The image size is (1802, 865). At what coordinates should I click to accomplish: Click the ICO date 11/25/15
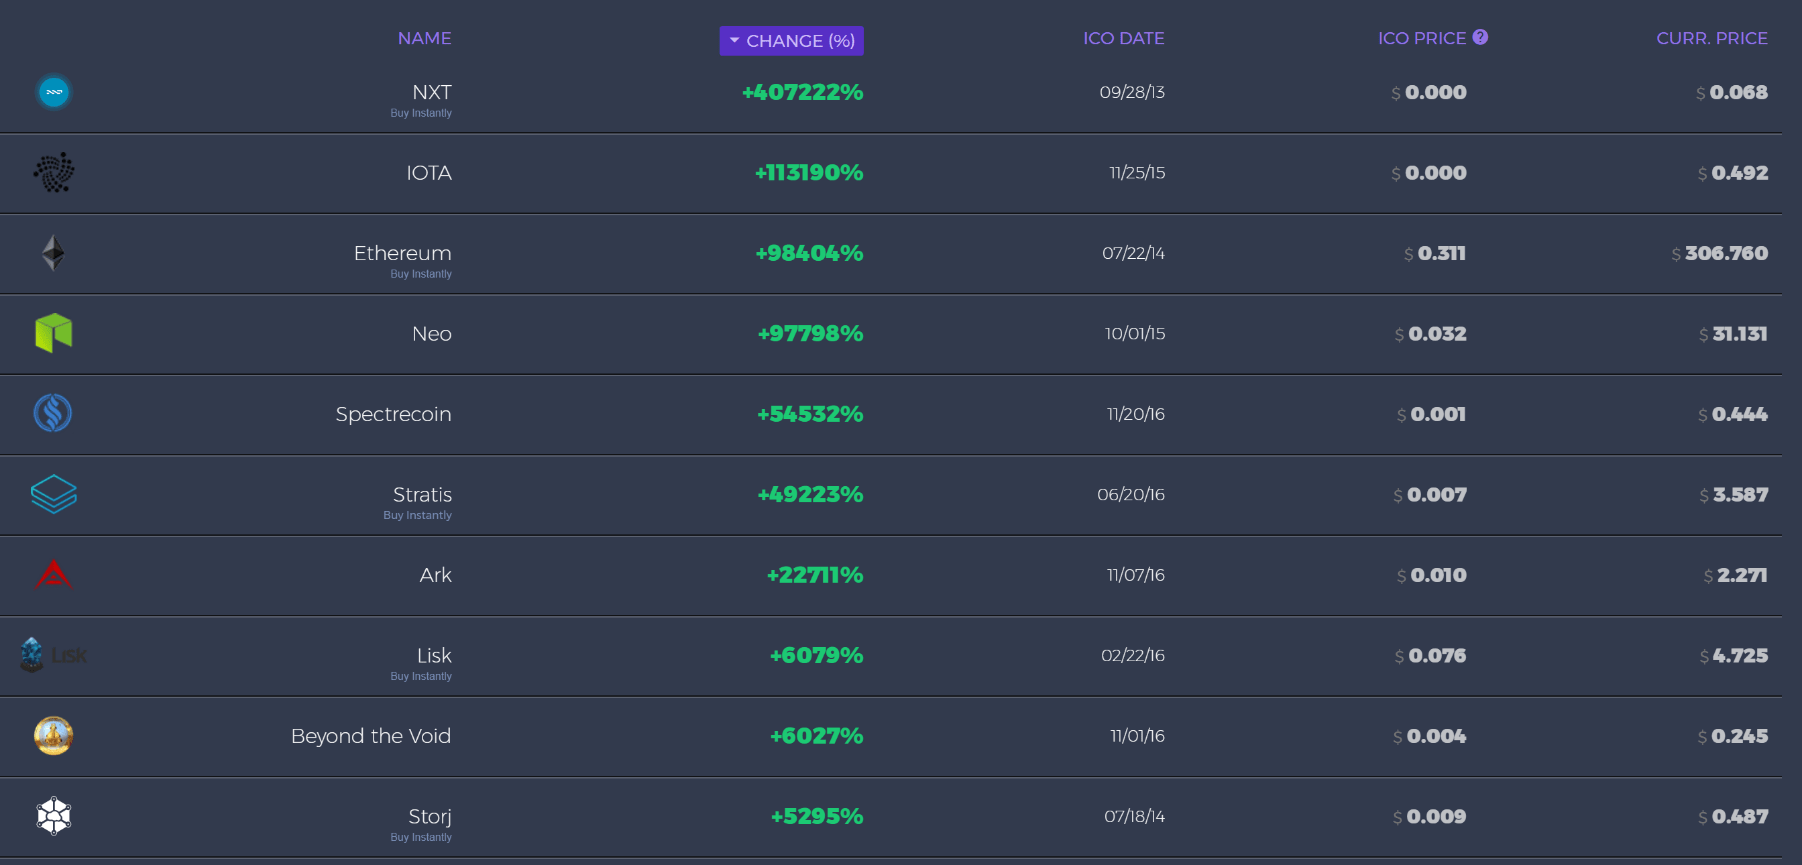pos(1137,172)
